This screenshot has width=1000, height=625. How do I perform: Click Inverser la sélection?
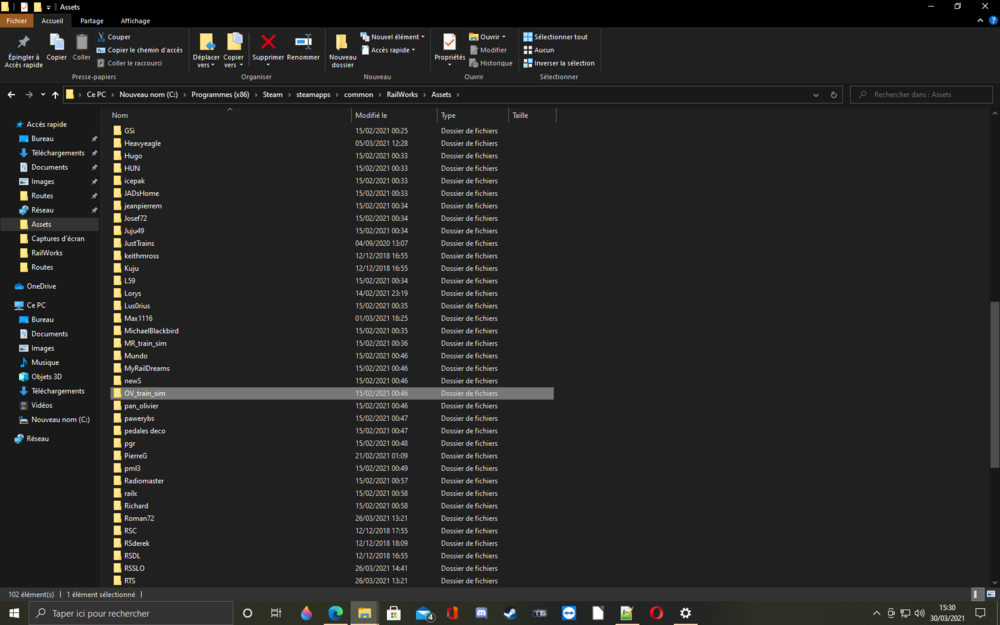tap(559, 63)
